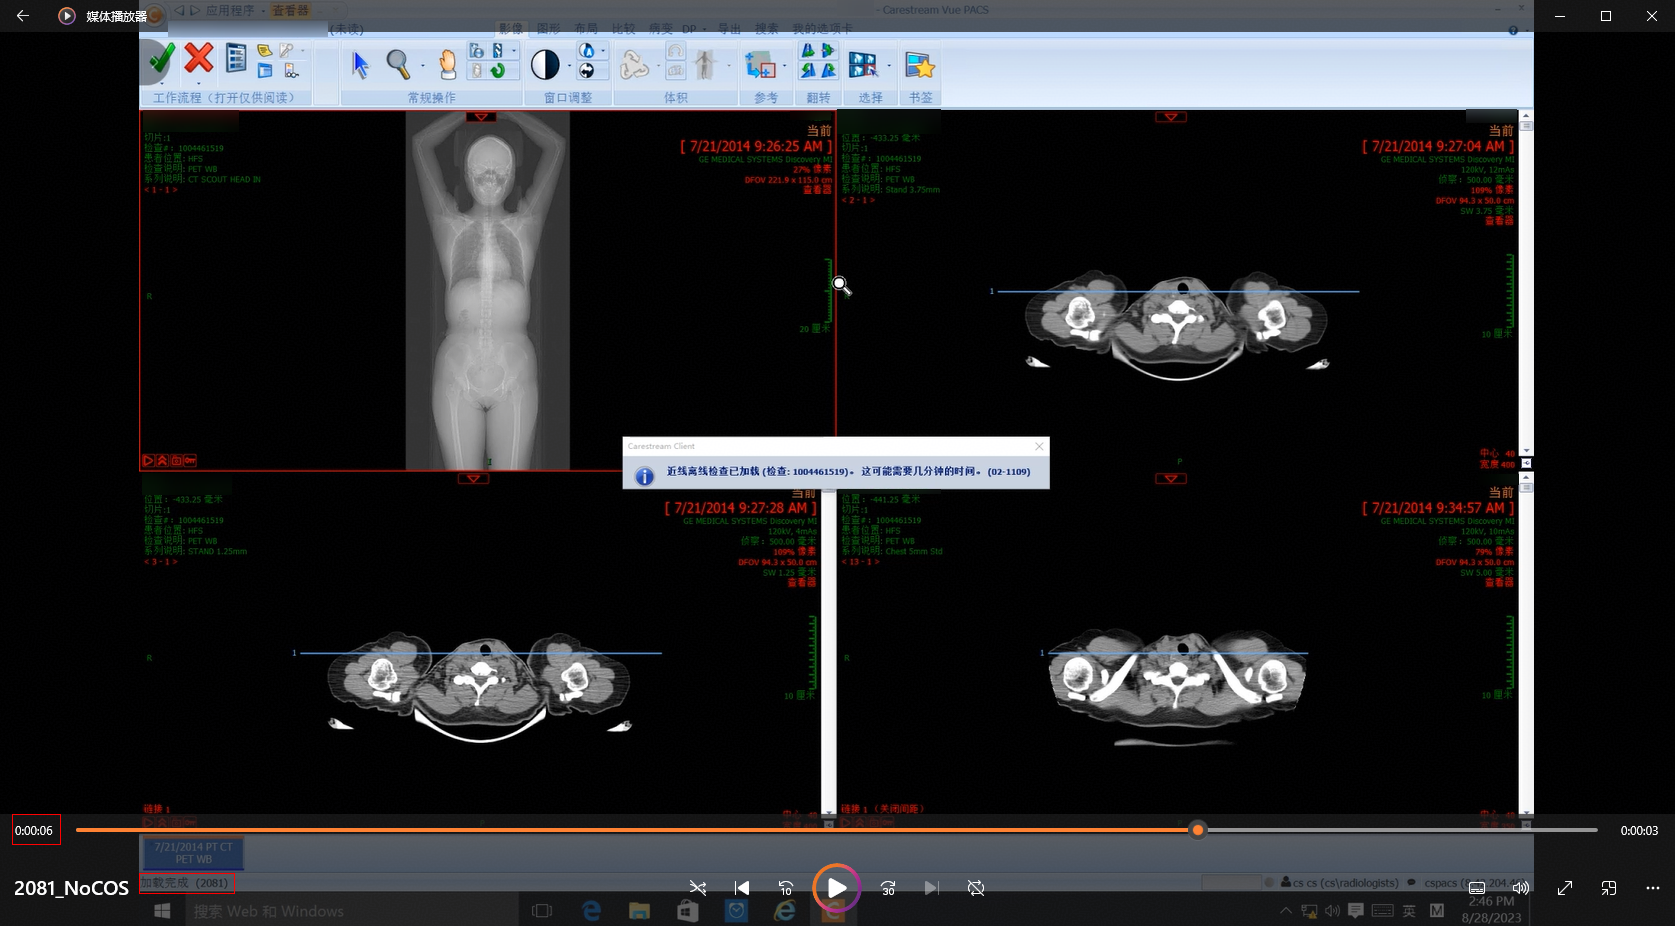Click the red X discard icon
Viewport: 1675px width, 926px height.
coord(199,58)
